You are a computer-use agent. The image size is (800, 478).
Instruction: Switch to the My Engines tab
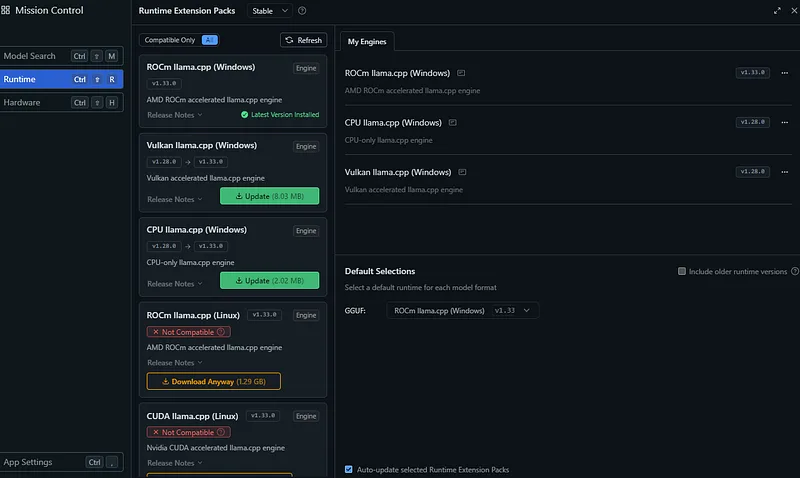click(367, 42)
